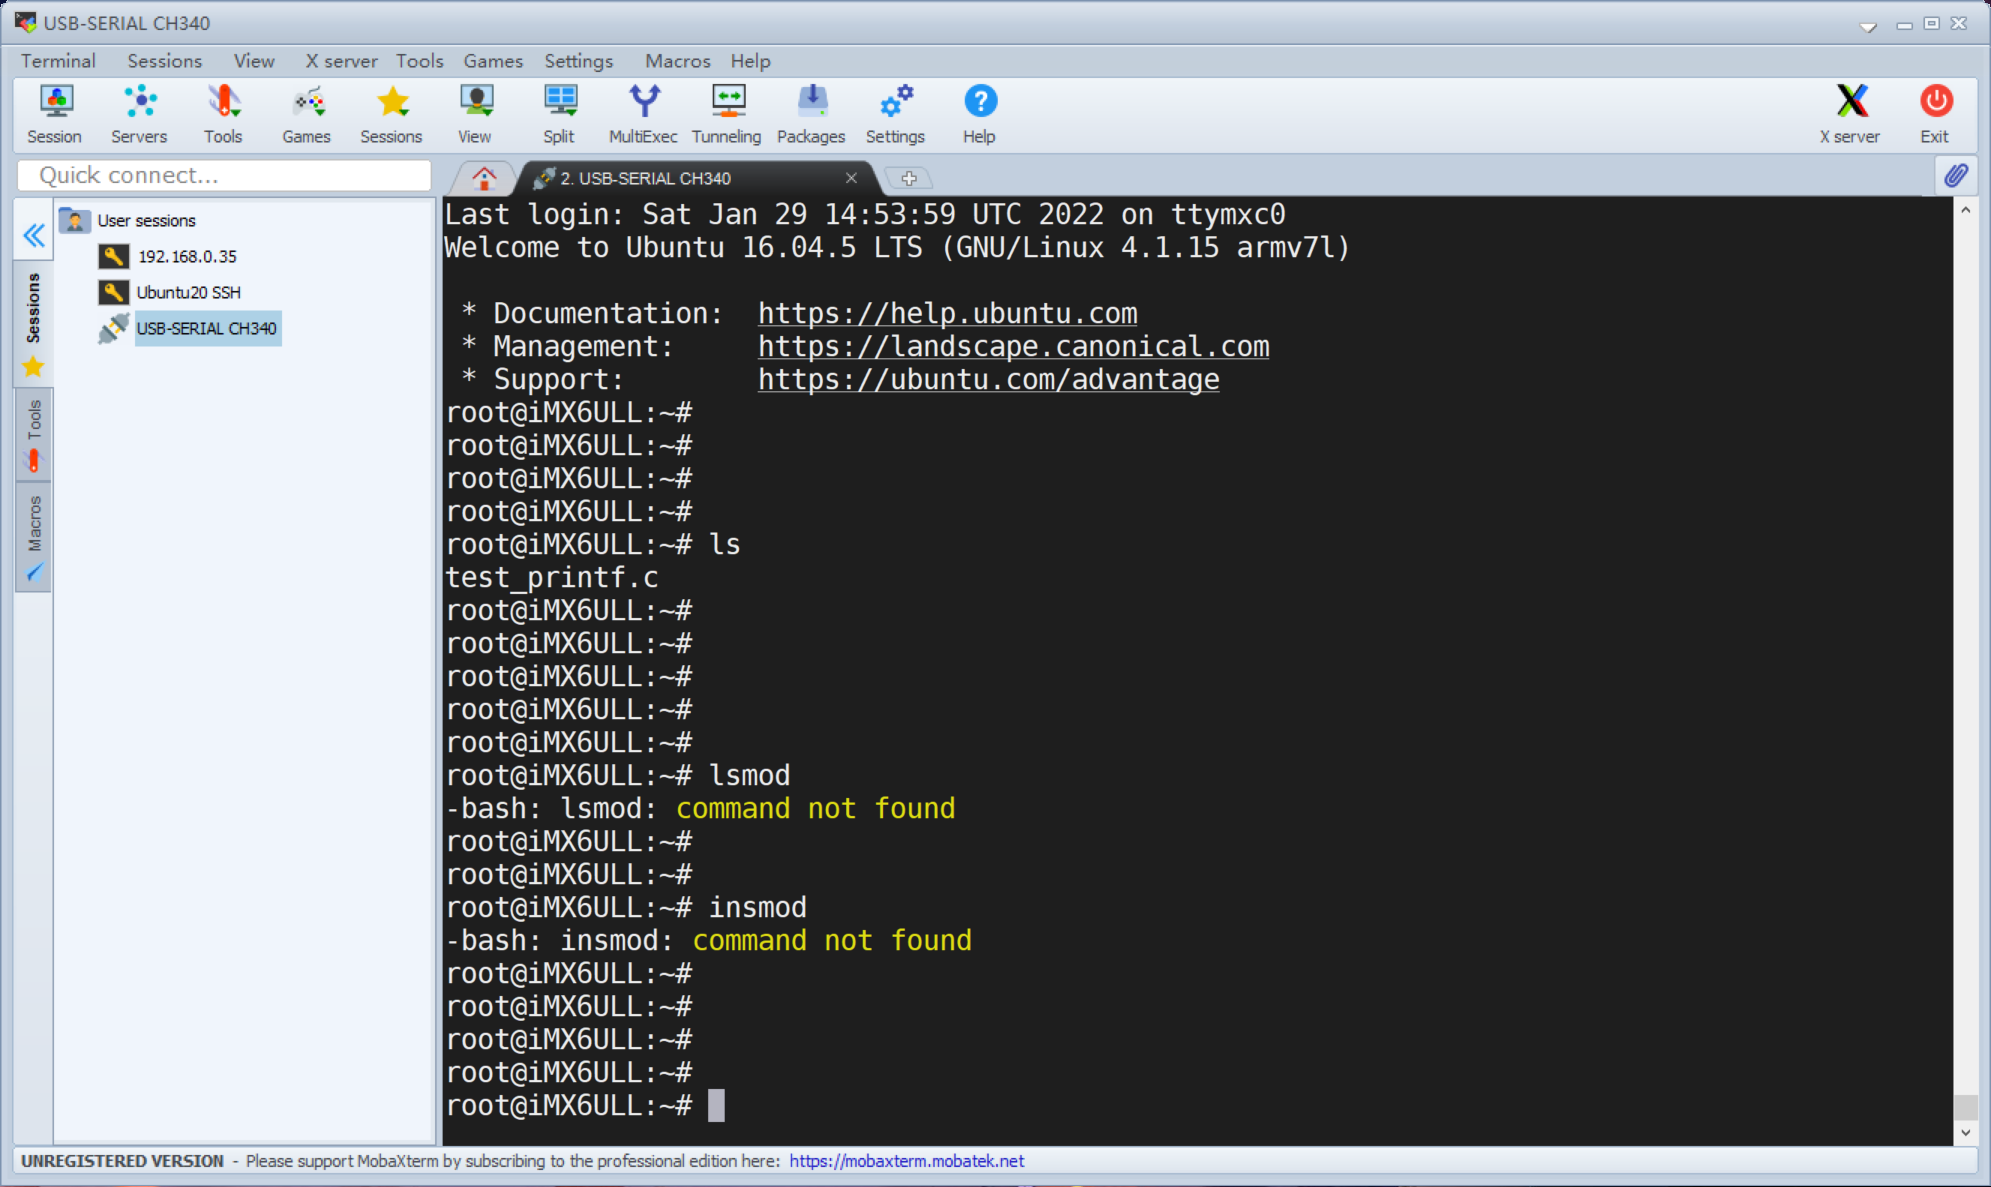The height and width of the screenshot is (1187, 1991).
Task: Click the 192.168.0.35 session key icon
Action: coord(114,256)
